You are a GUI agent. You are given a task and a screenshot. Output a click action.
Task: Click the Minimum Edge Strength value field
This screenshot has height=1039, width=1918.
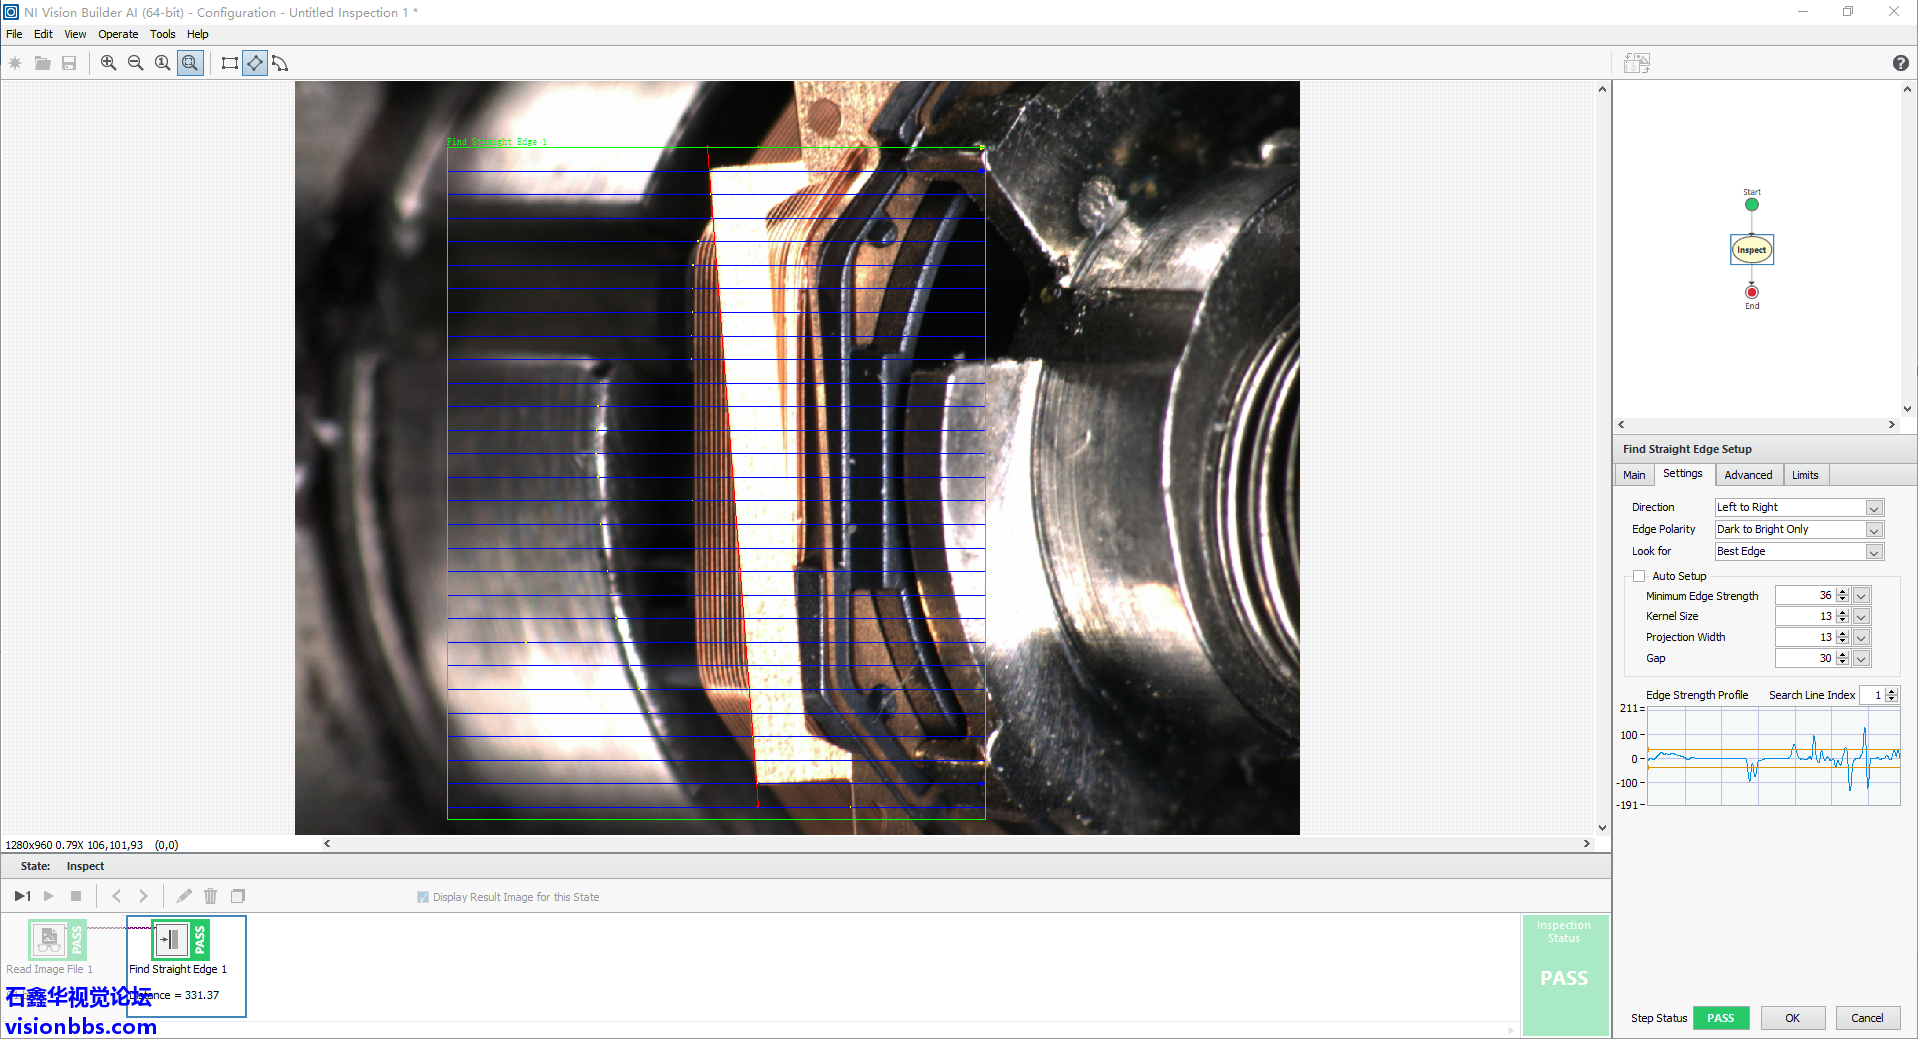point(1804,596)
